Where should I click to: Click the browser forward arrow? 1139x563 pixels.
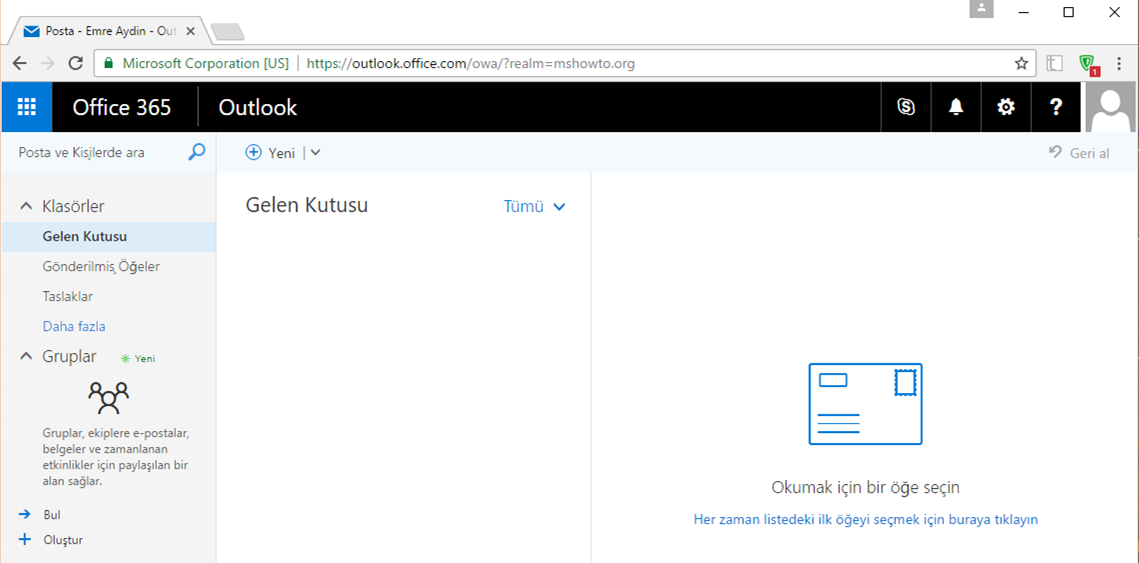[47, 63]
